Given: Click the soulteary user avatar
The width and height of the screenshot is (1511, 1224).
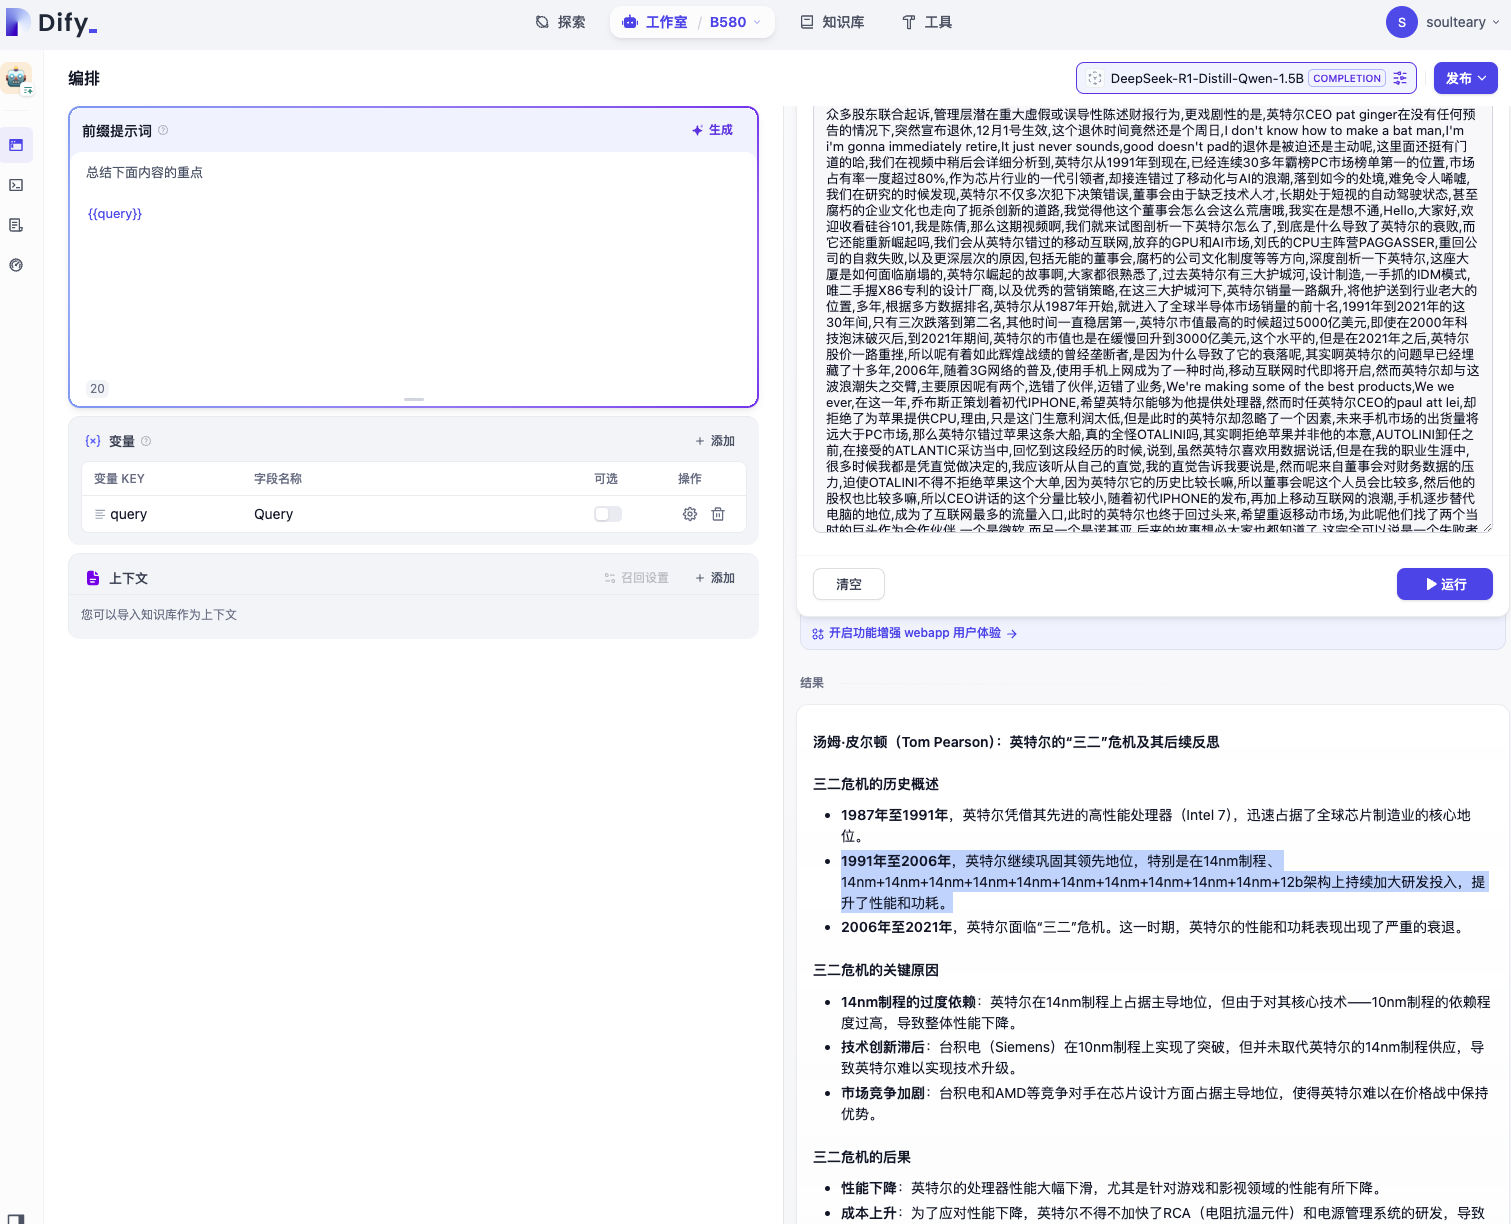Looking at the screenshot, I should 1401,22.
